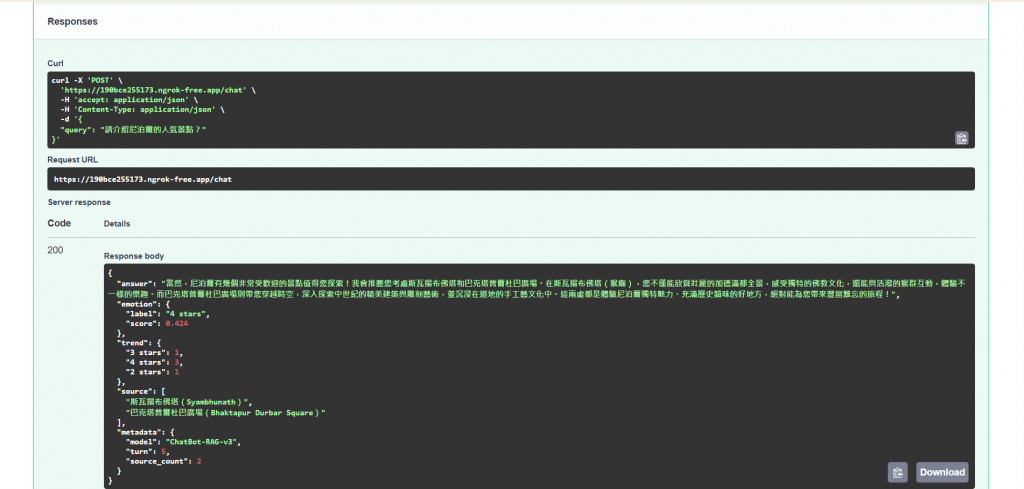1024x489 pixels.
Task: Click the "source" key in the response
Action: (136, 391)
